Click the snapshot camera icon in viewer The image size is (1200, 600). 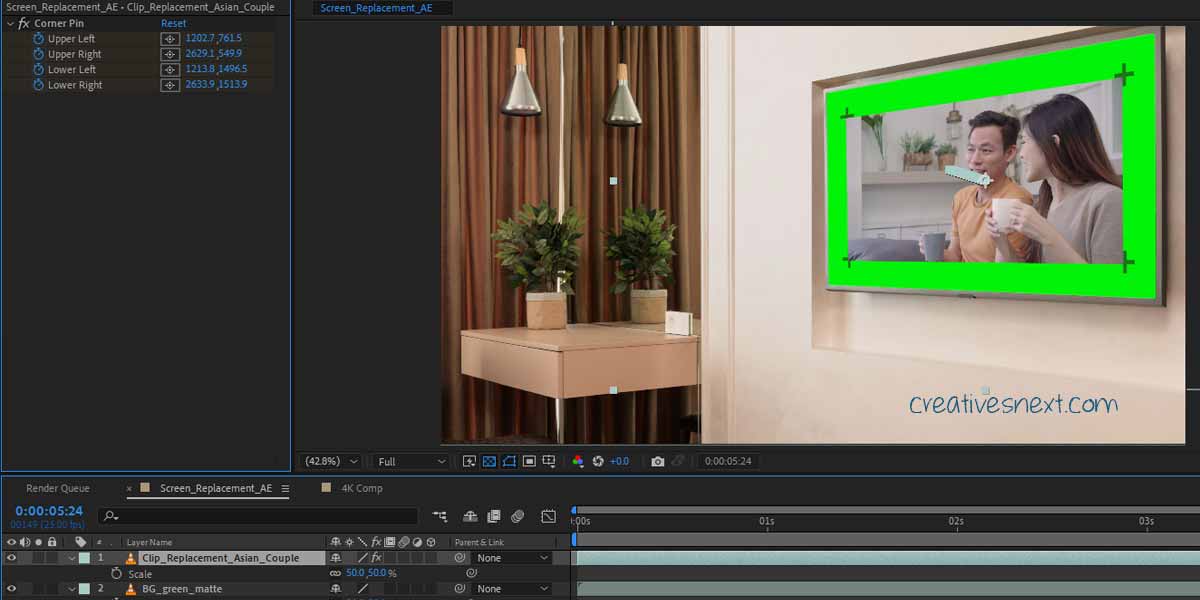pos(657,461)
